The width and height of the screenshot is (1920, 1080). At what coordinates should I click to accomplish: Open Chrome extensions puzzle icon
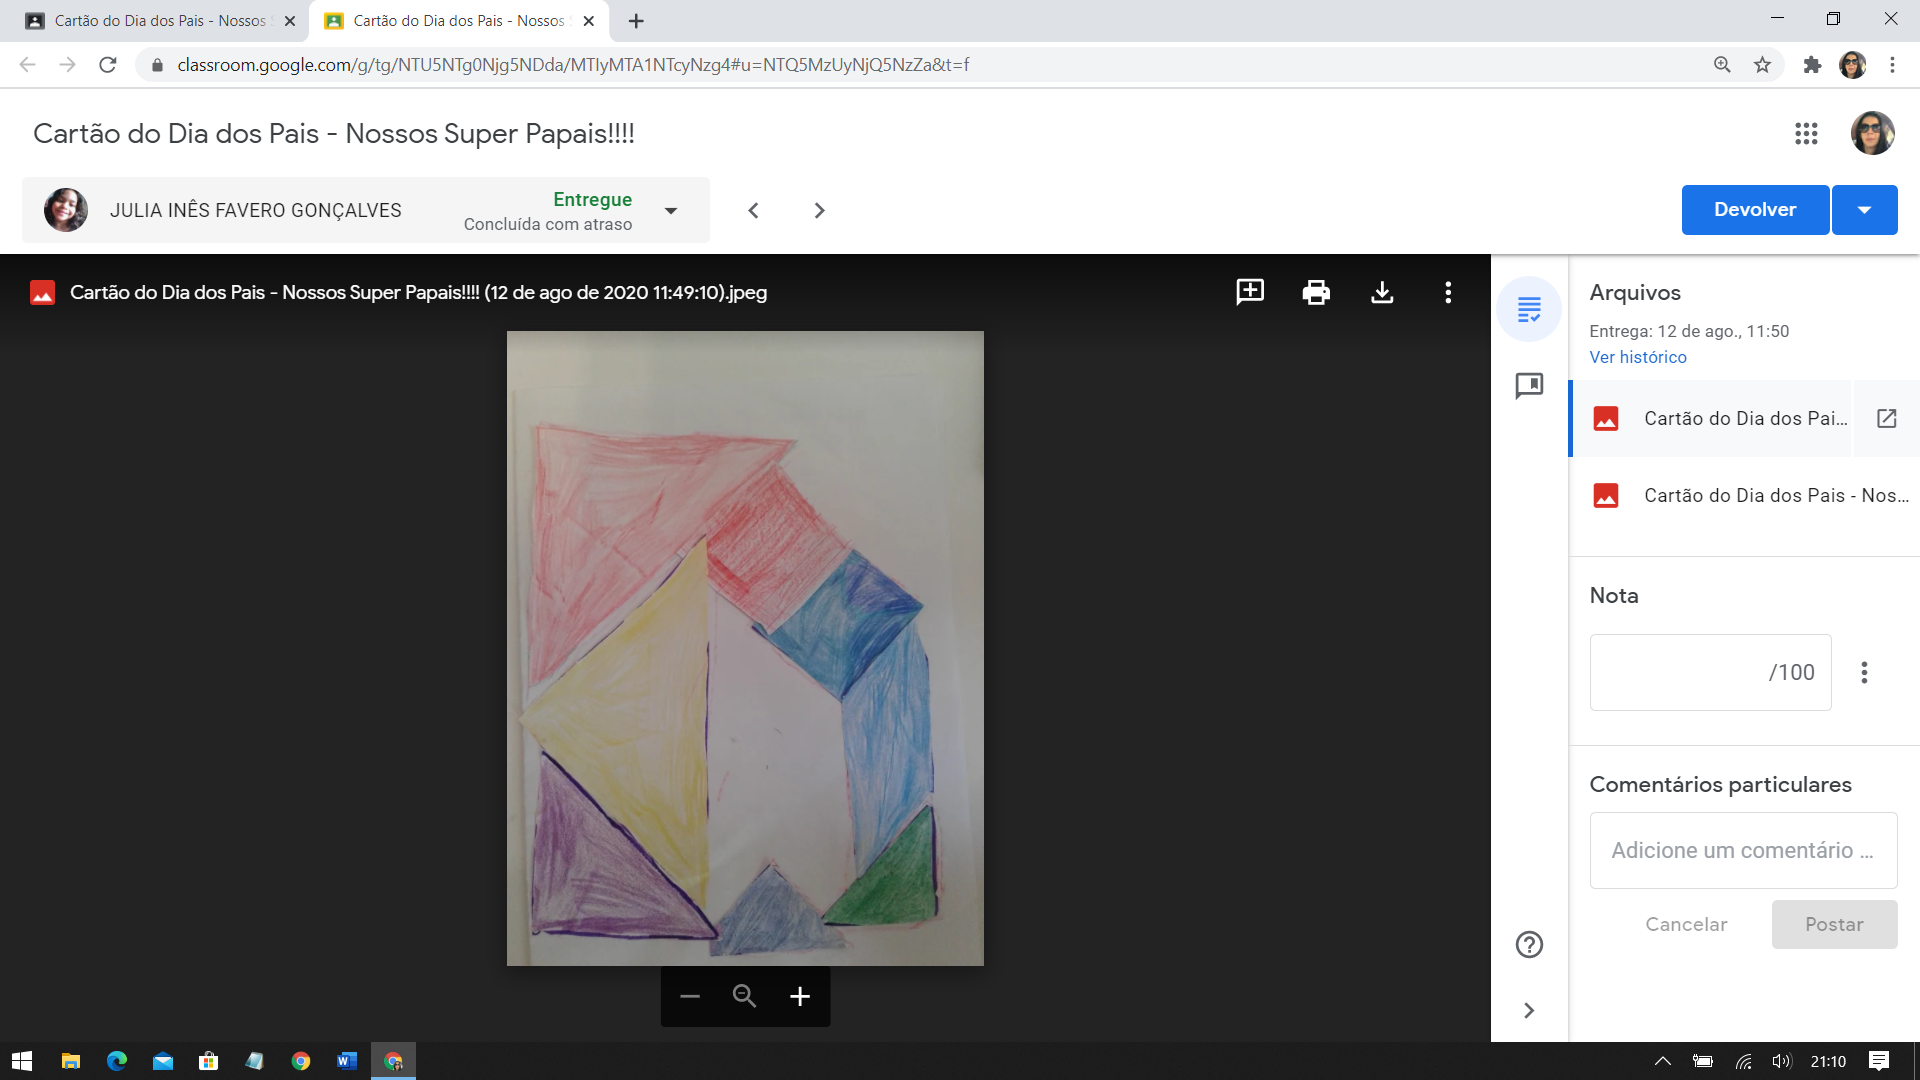click(1812, 65)
